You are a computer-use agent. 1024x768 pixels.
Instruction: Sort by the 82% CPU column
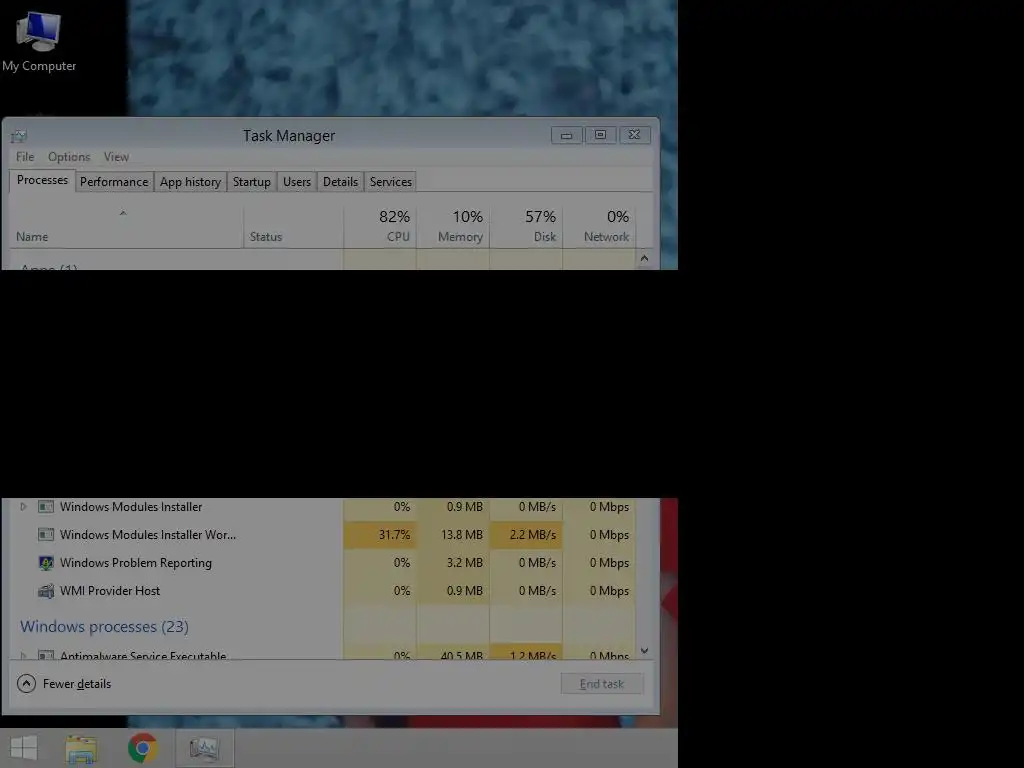380,227
